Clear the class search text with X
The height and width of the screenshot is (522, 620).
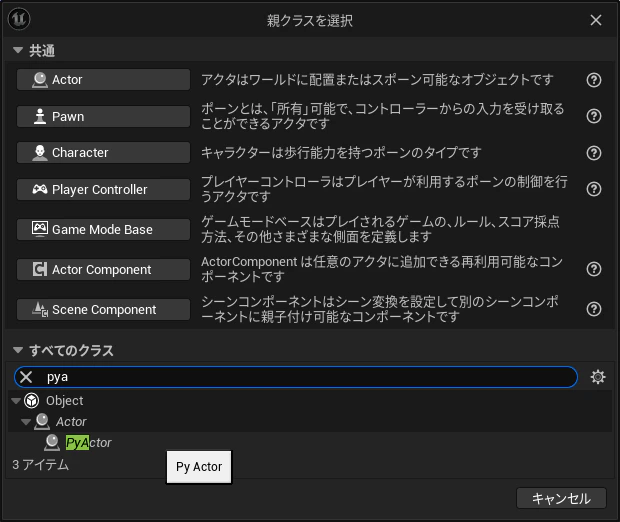(x=26, y=377)
